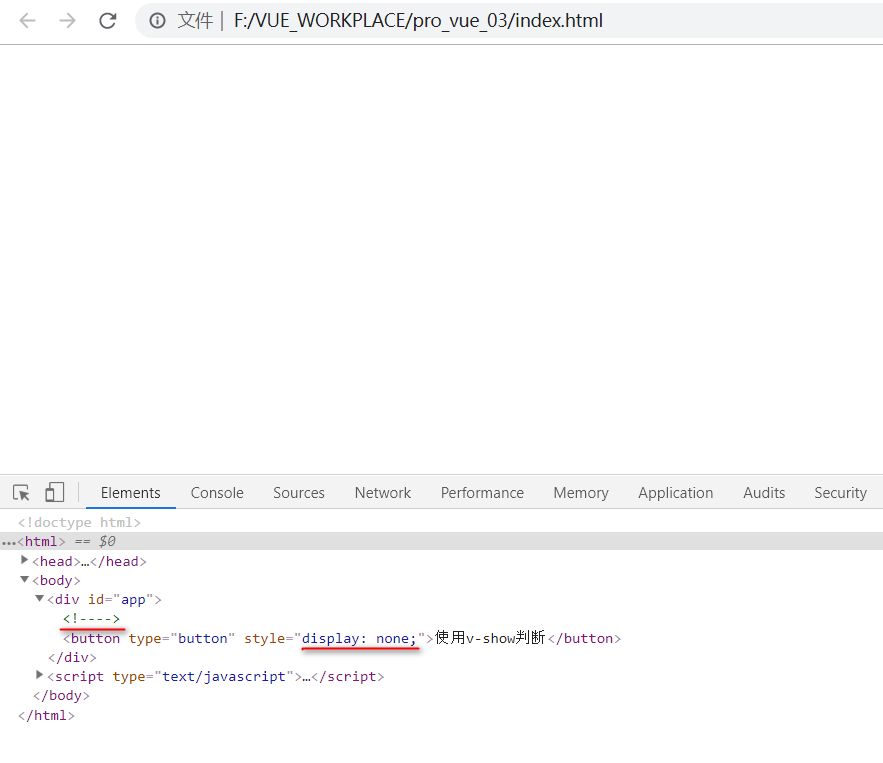Activate the inspect element picker icon
The image size is (883, 763).
[x=21, y=493]
